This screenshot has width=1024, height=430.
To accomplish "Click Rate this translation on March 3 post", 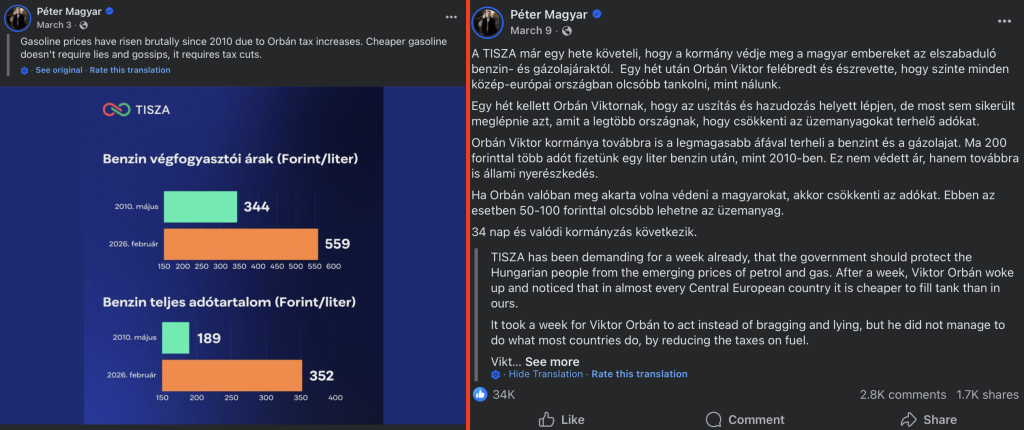I will coord(129,71).
